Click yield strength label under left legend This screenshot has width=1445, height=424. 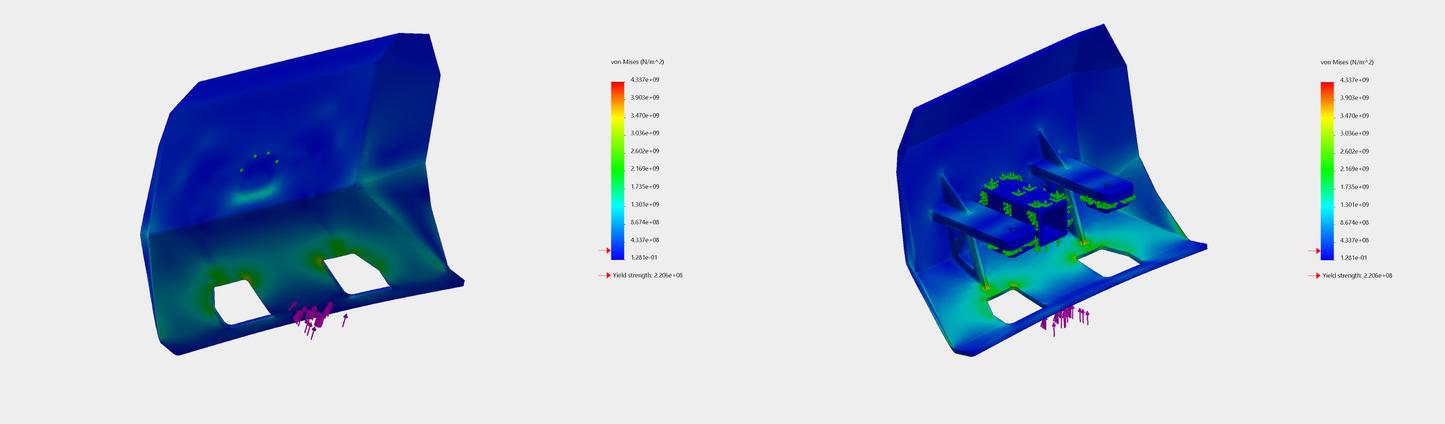[647, 275]
